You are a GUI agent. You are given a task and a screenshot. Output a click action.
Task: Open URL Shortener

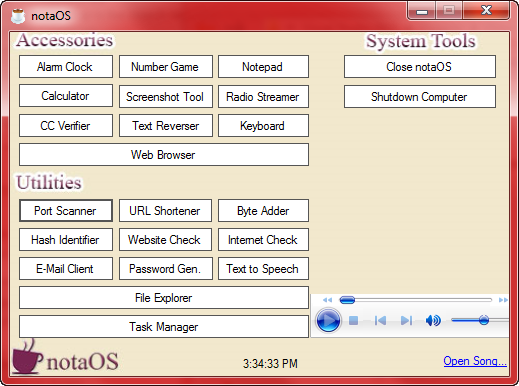coord(165,211)
